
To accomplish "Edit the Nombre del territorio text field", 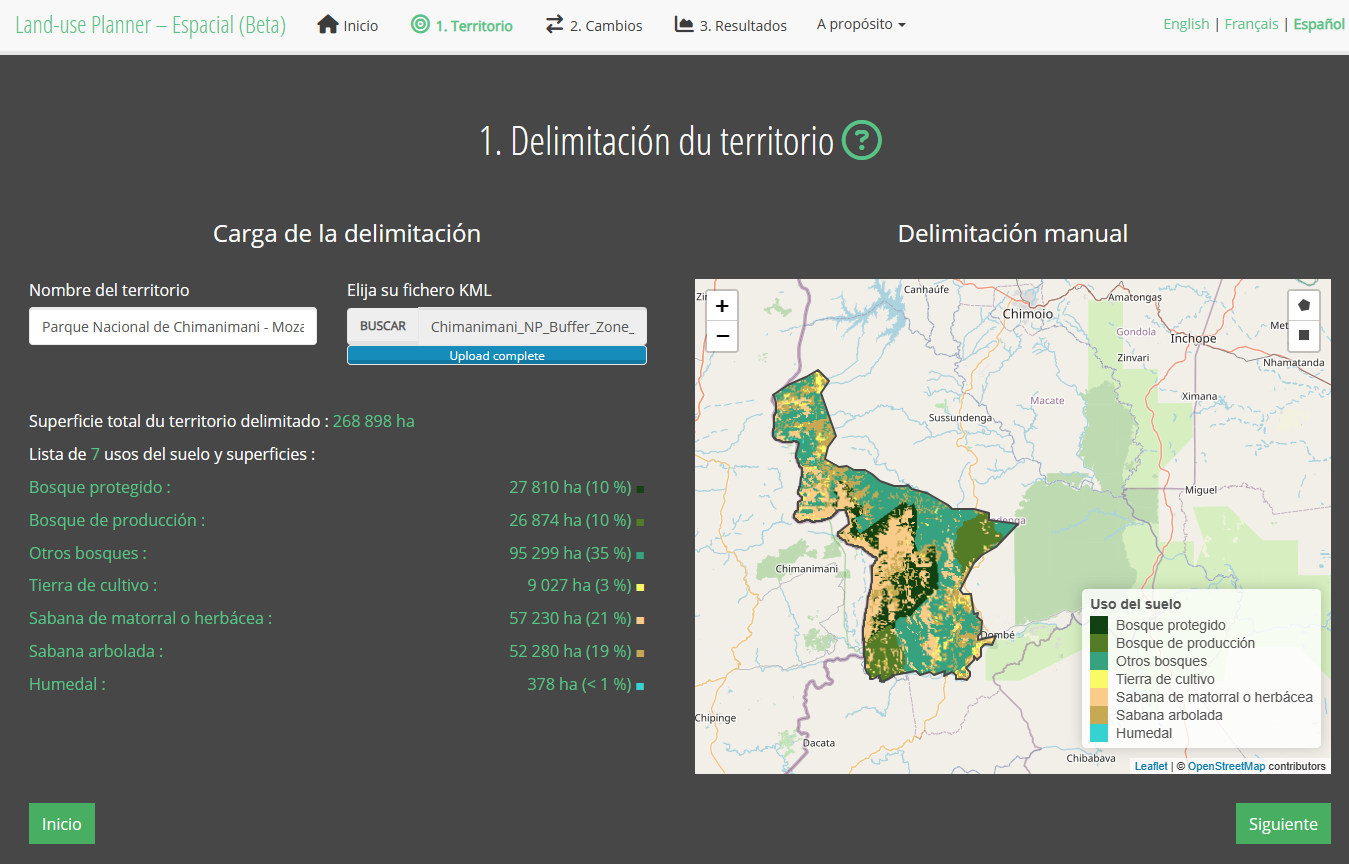I will 173,327.
